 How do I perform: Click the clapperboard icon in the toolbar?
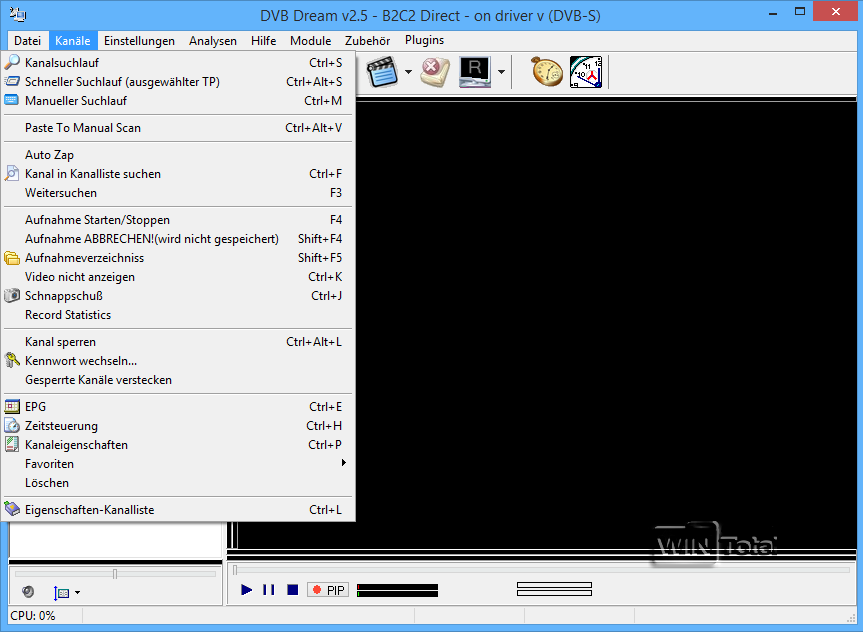382,72
